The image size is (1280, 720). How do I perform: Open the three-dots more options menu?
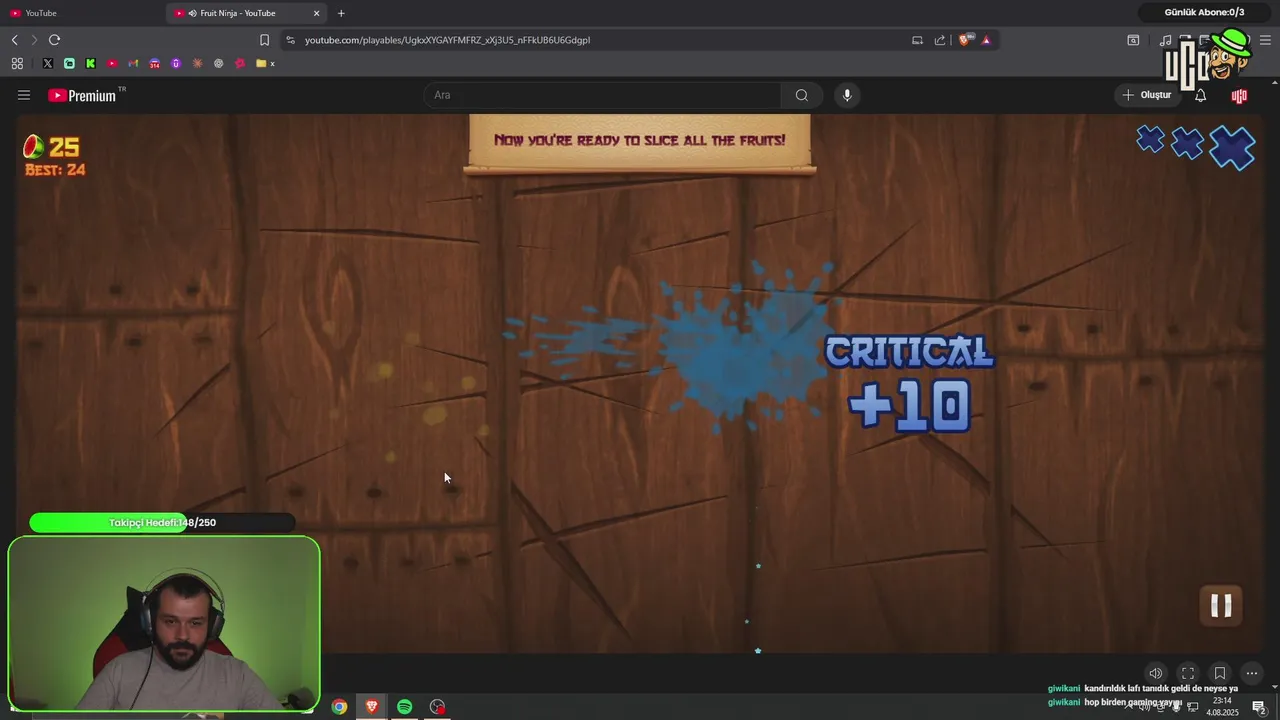pos(1251,673)
